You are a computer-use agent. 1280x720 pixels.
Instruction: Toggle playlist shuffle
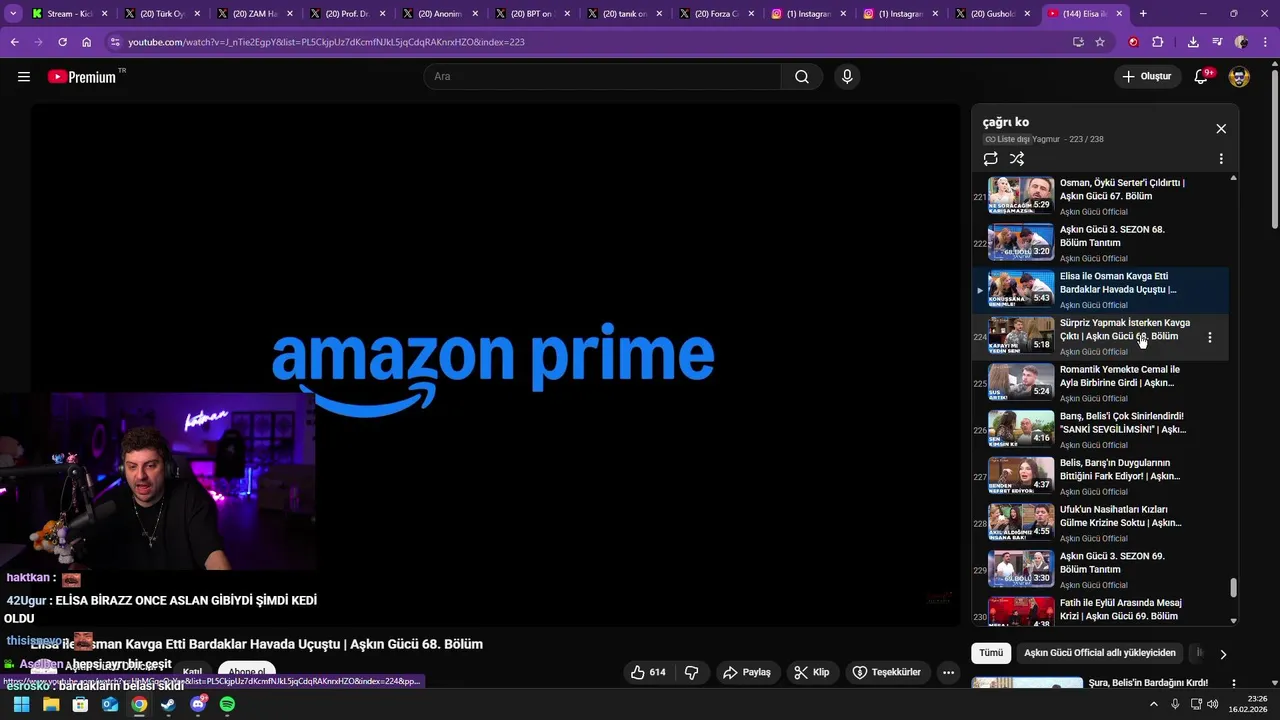(x=1017, y=159)
